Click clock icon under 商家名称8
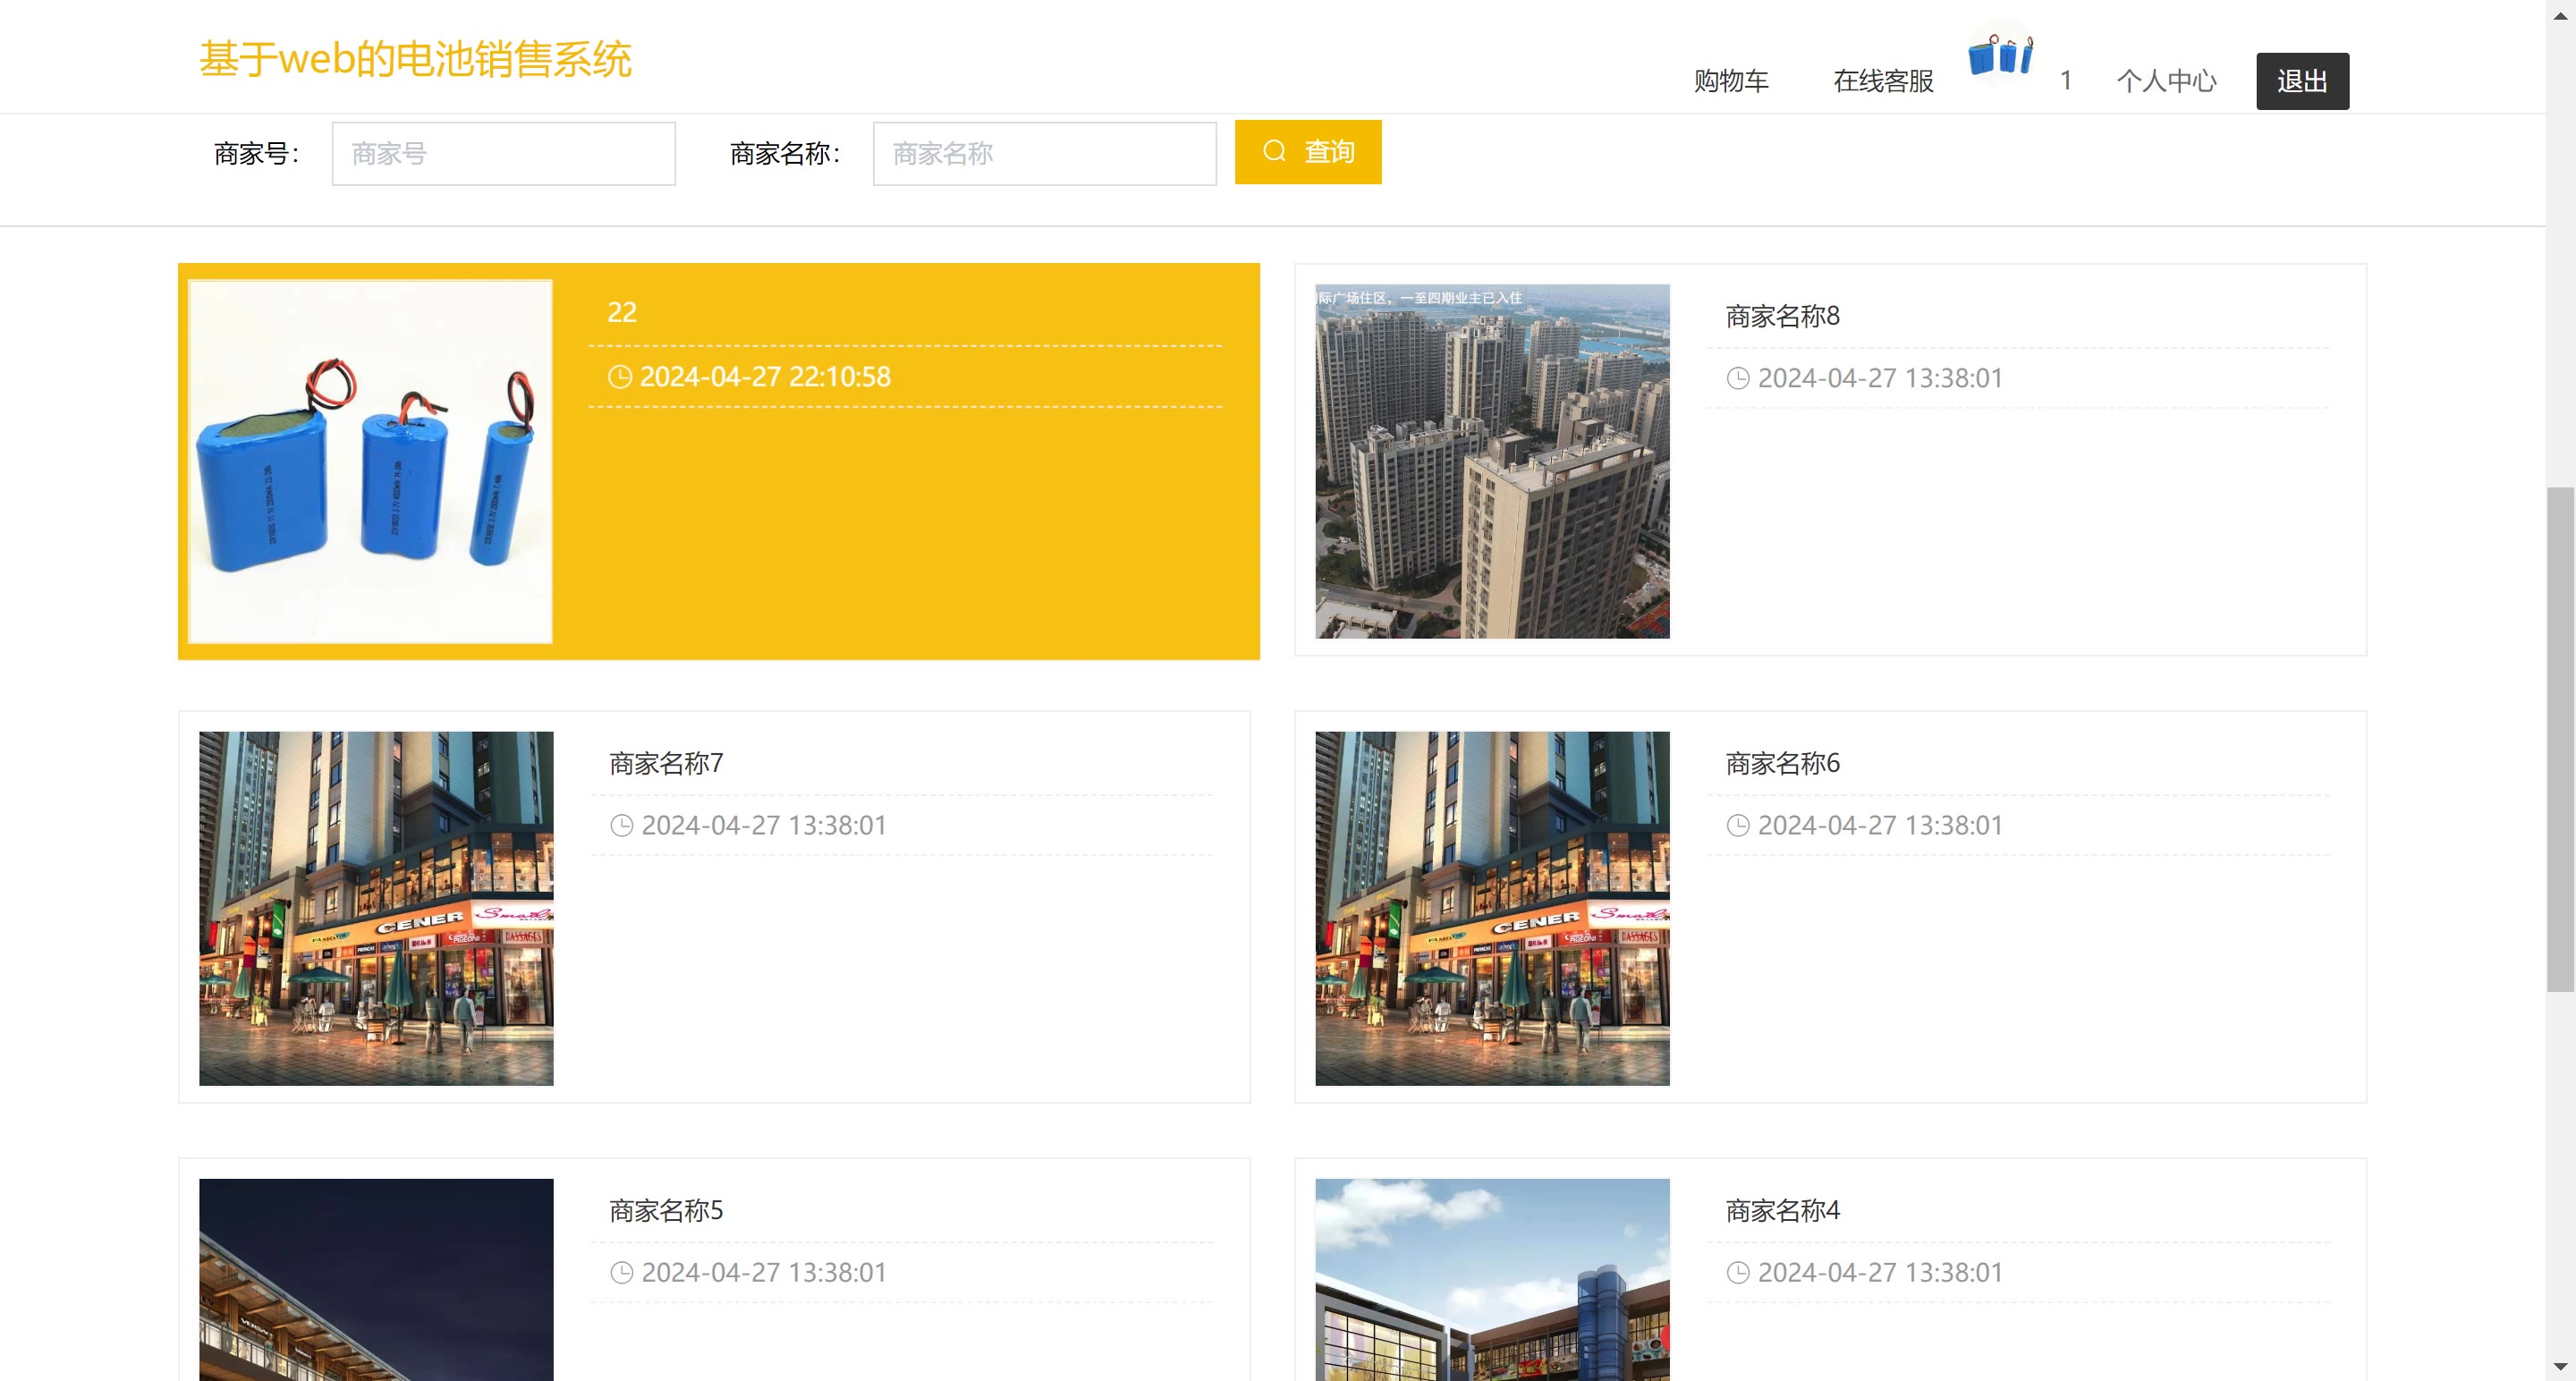Screen dimensions: 2576x1381 point(1738,378)
